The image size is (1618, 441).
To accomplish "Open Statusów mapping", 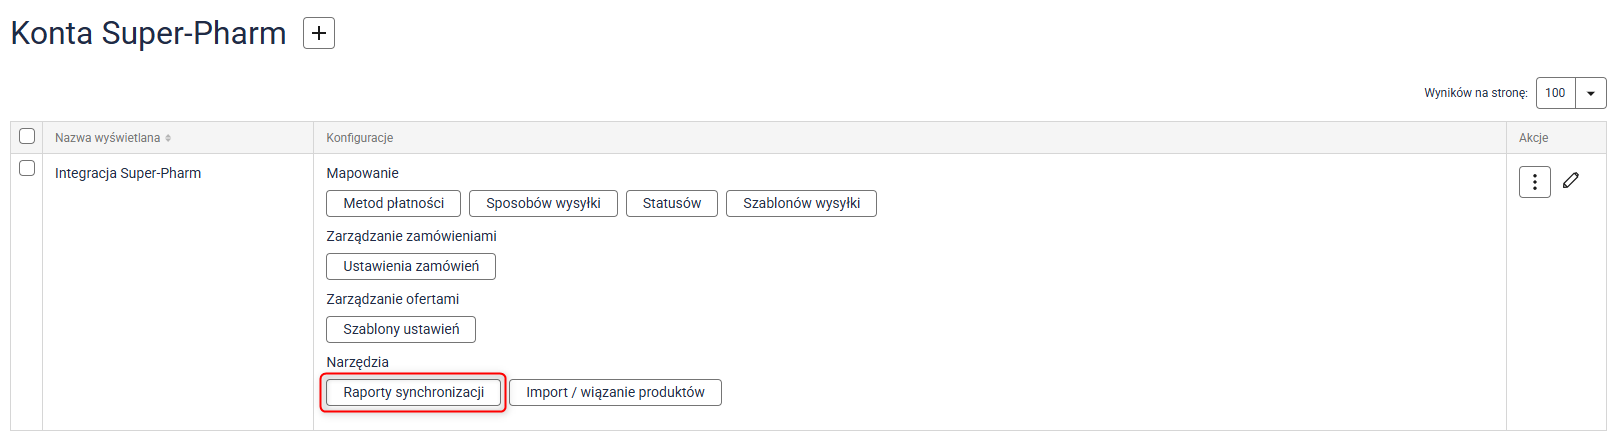I will [671, 203].
